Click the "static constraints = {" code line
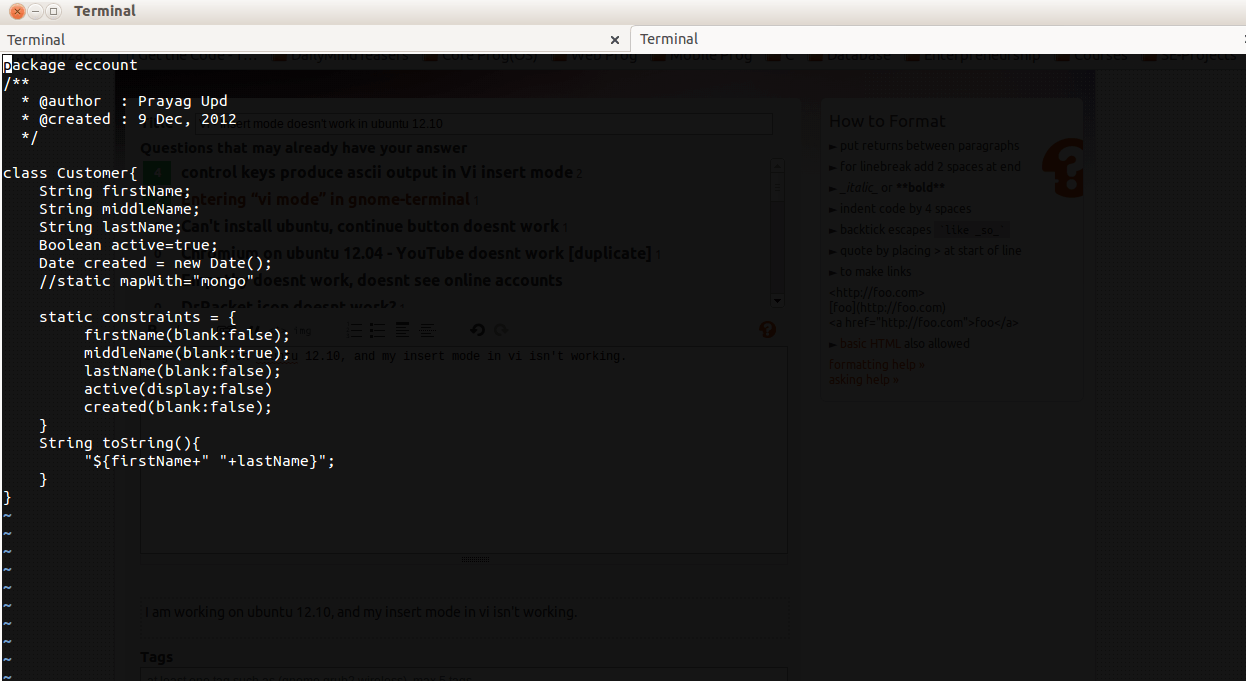The height and width of the screenshot is (681, 1246). tap(137, 317)
